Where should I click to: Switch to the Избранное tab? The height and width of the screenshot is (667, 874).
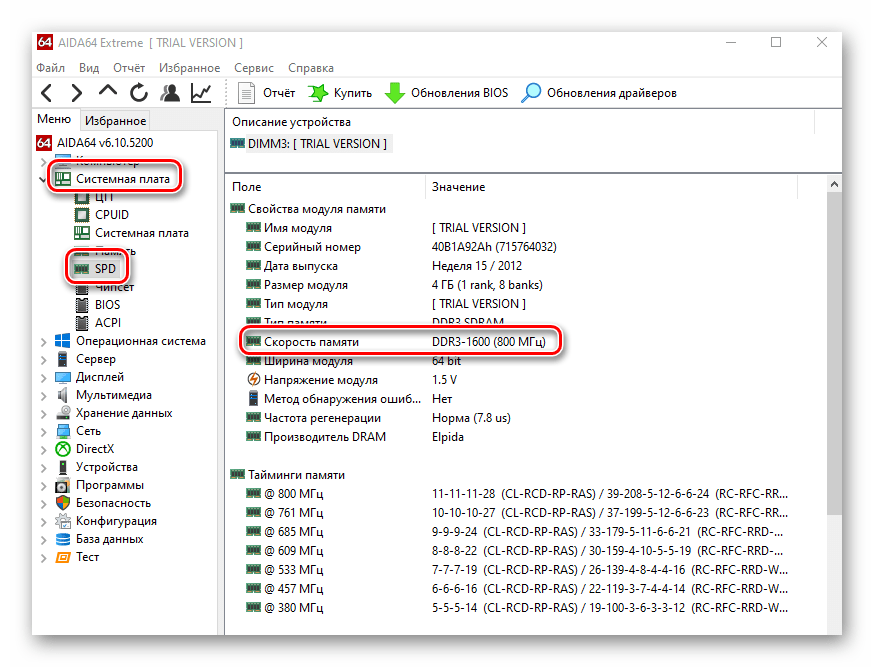[x=115, y=121]
